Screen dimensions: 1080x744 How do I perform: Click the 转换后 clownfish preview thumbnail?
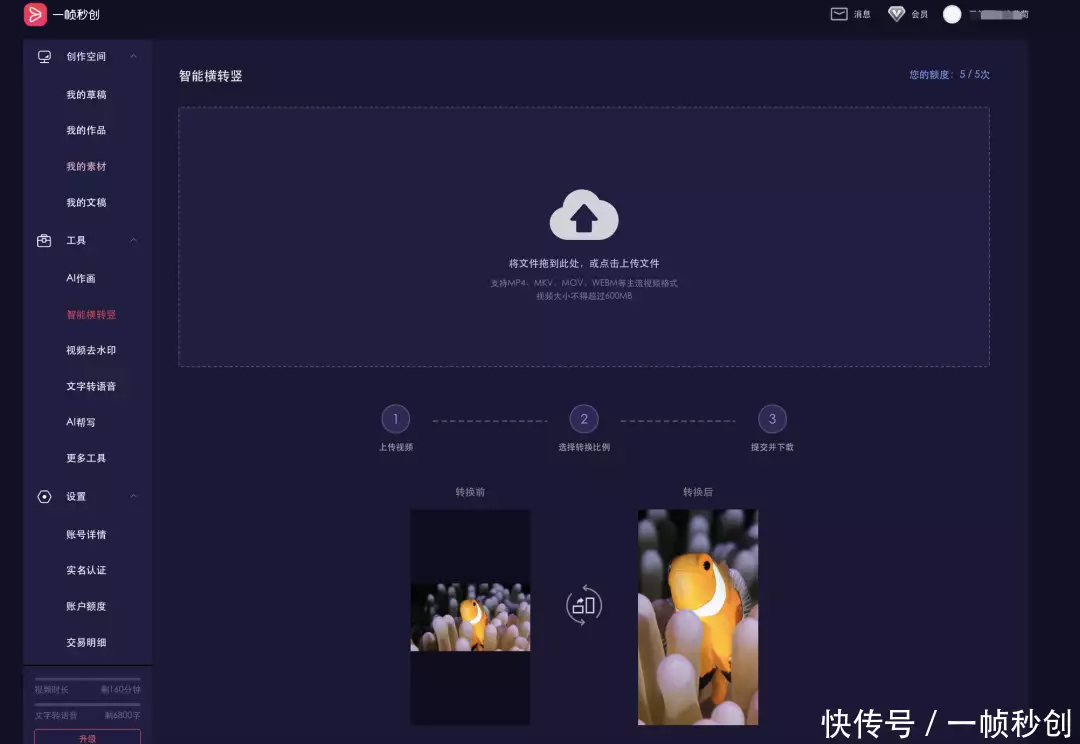pos(697,616)
